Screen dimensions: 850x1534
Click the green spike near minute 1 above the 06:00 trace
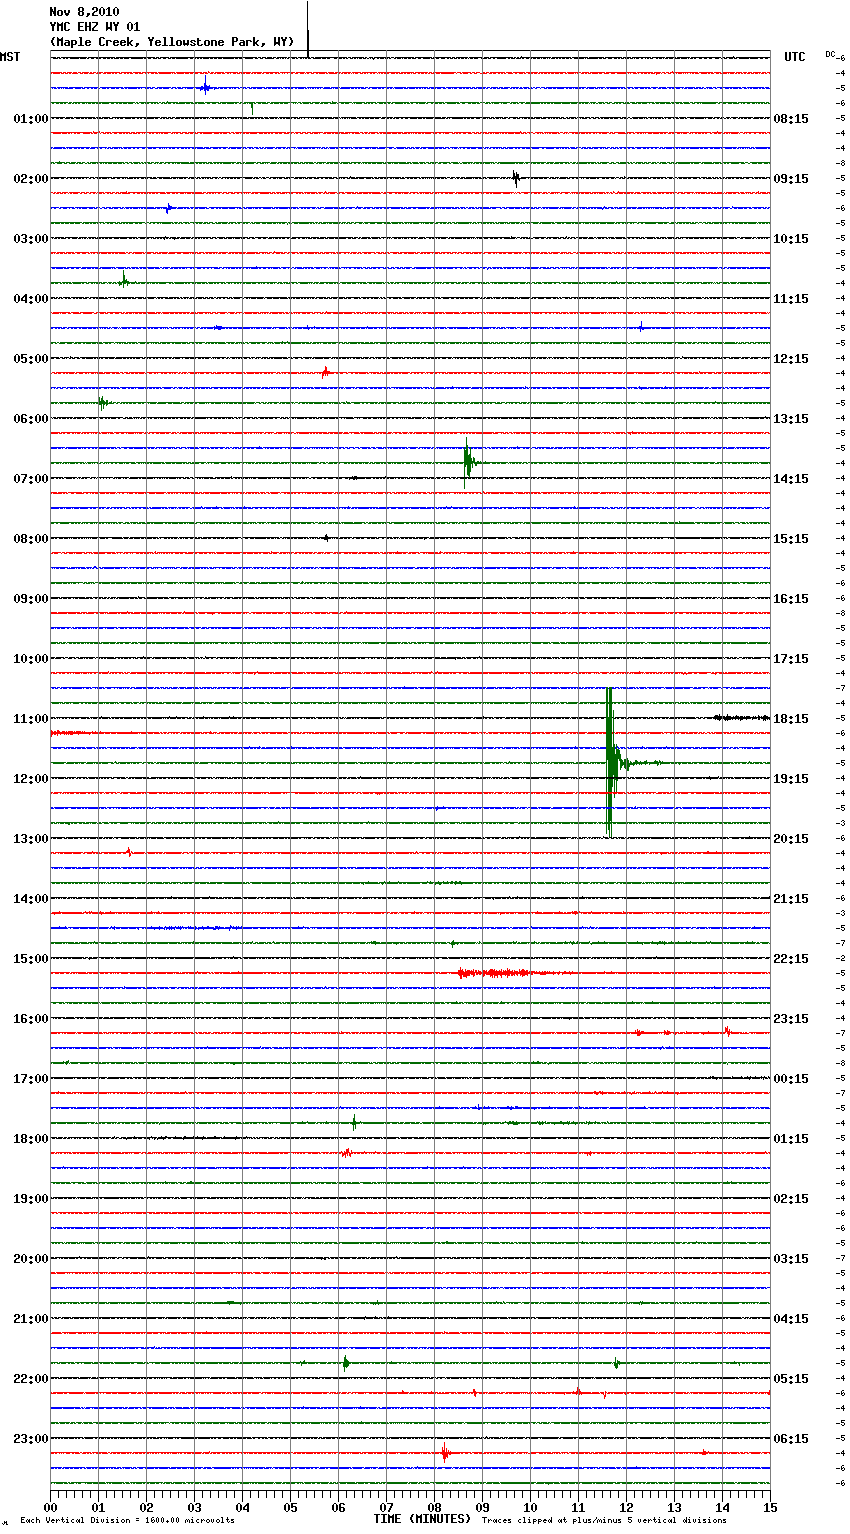point(102,402)
